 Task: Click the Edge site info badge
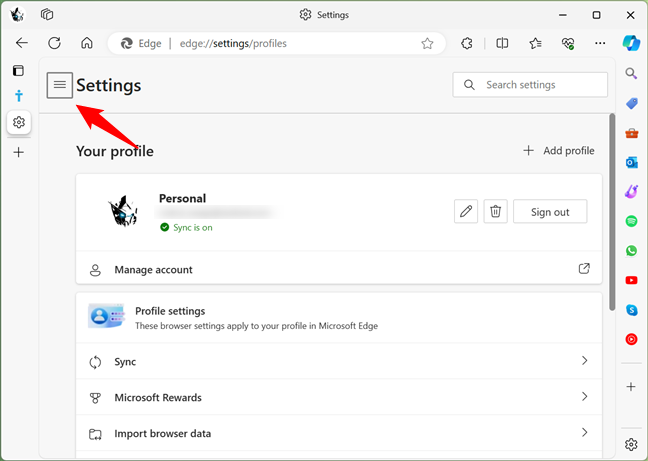[141, 43]
